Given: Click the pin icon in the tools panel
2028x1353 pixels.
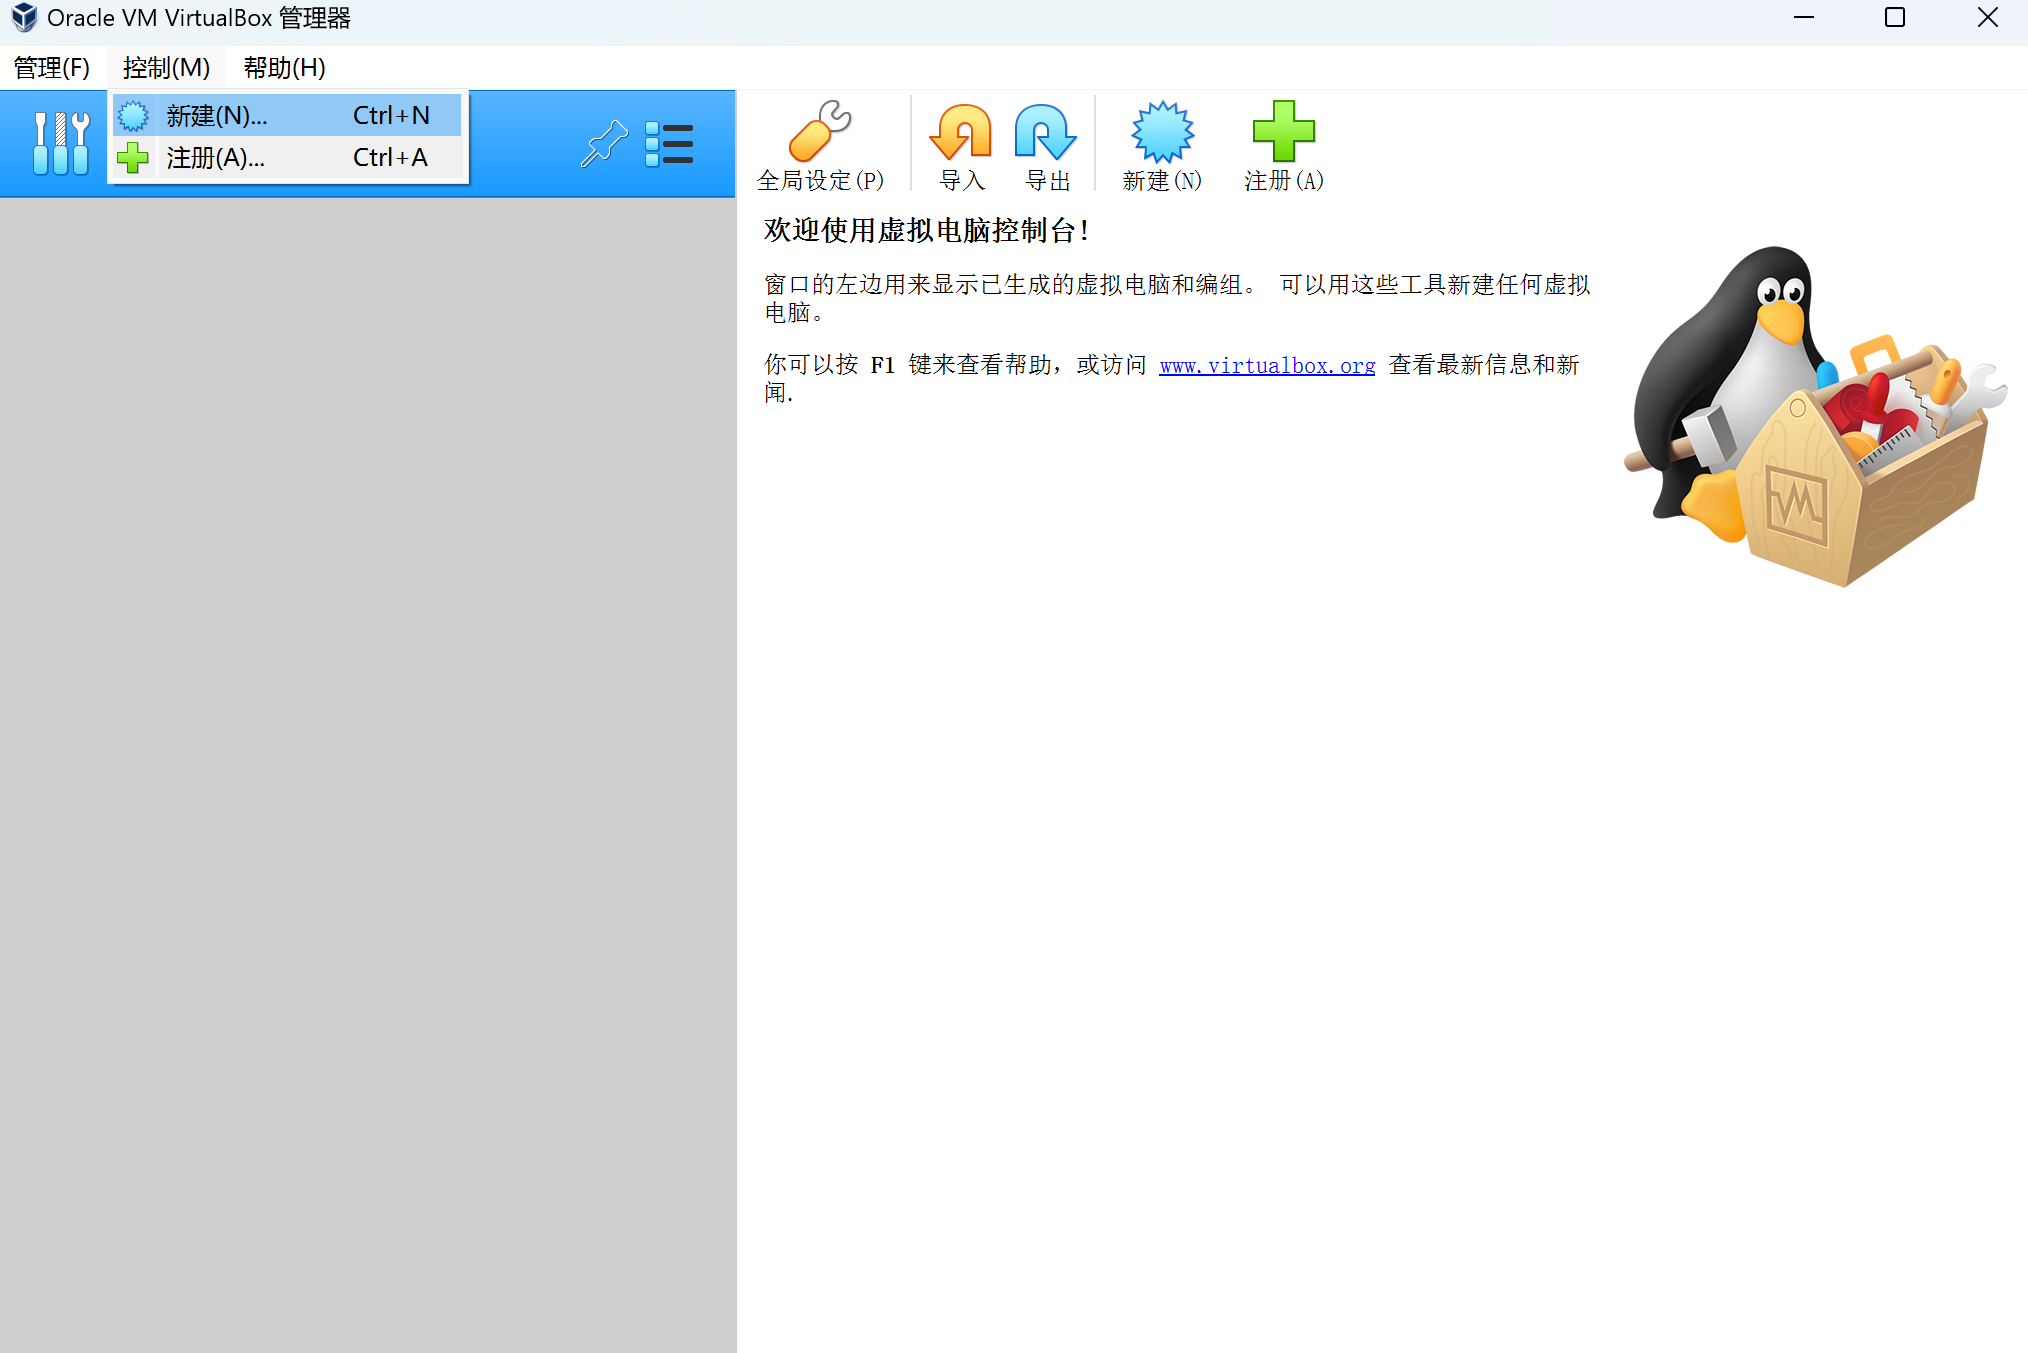Looking at the screenshot, I should click(604, 144).
